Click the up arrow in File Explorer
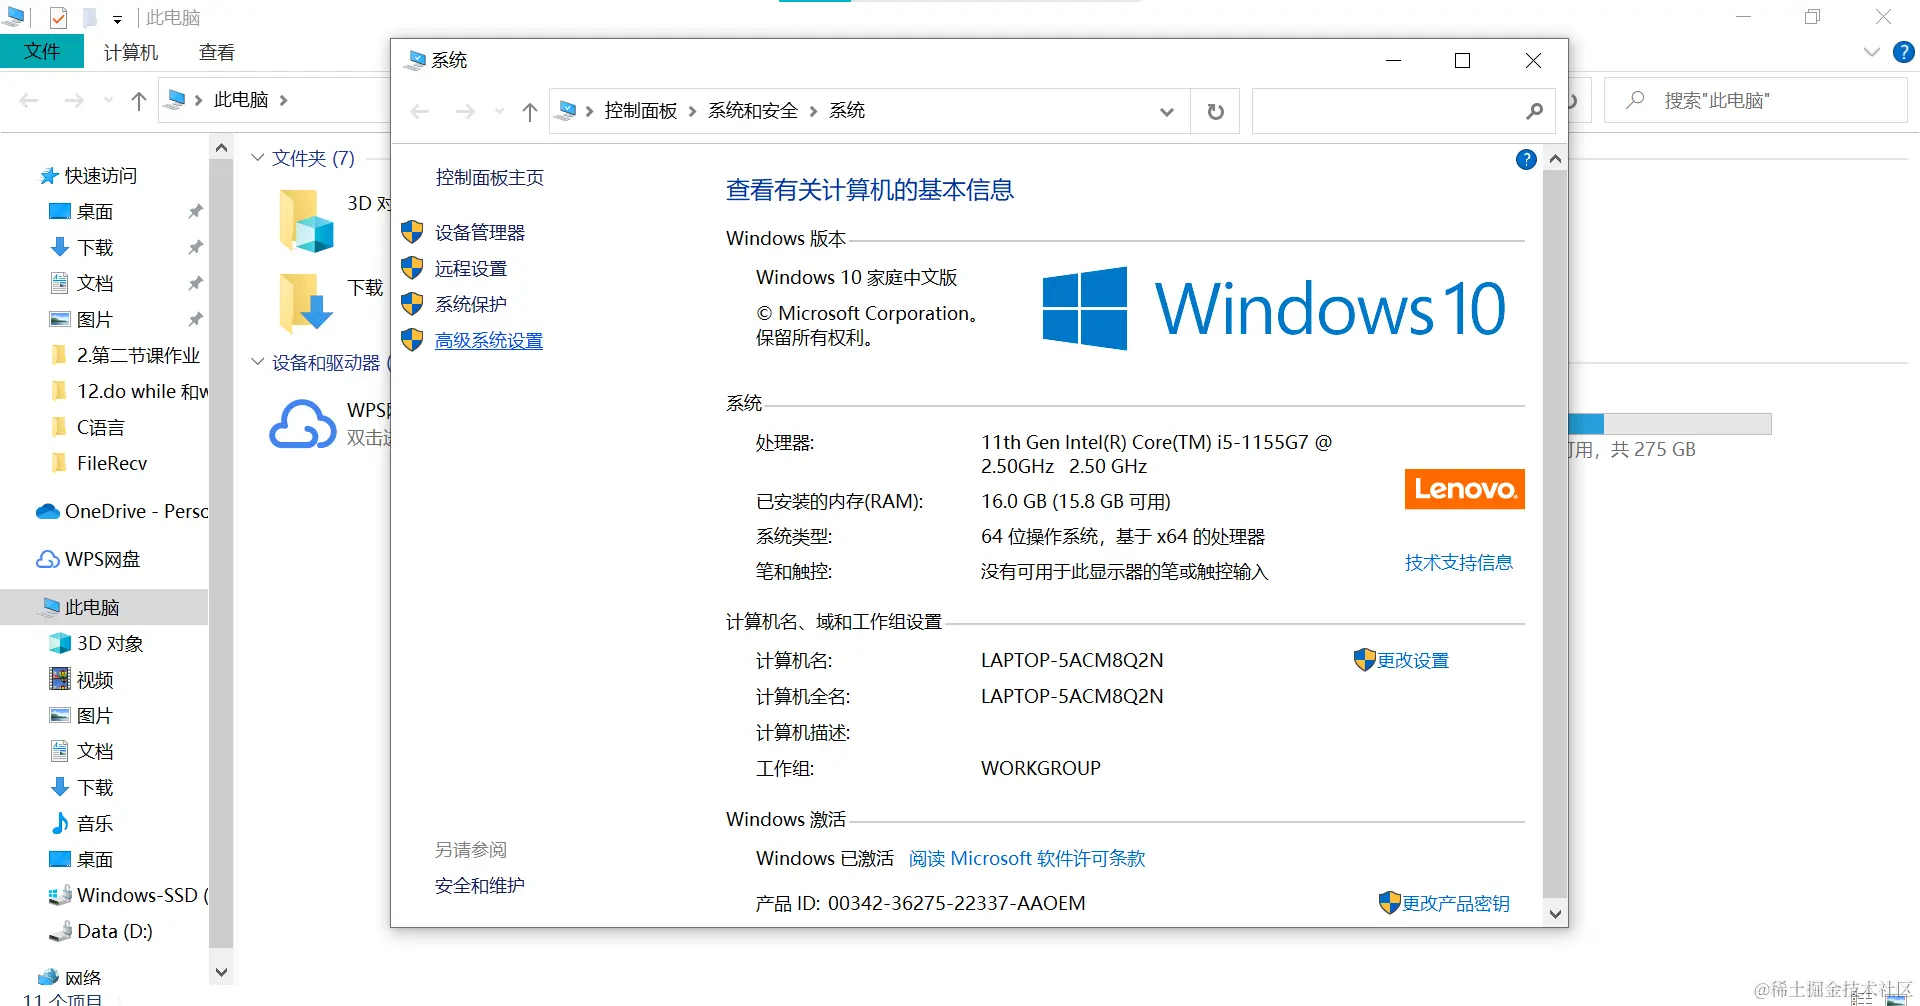The image size is (1920, 1006). pos(139,100)
